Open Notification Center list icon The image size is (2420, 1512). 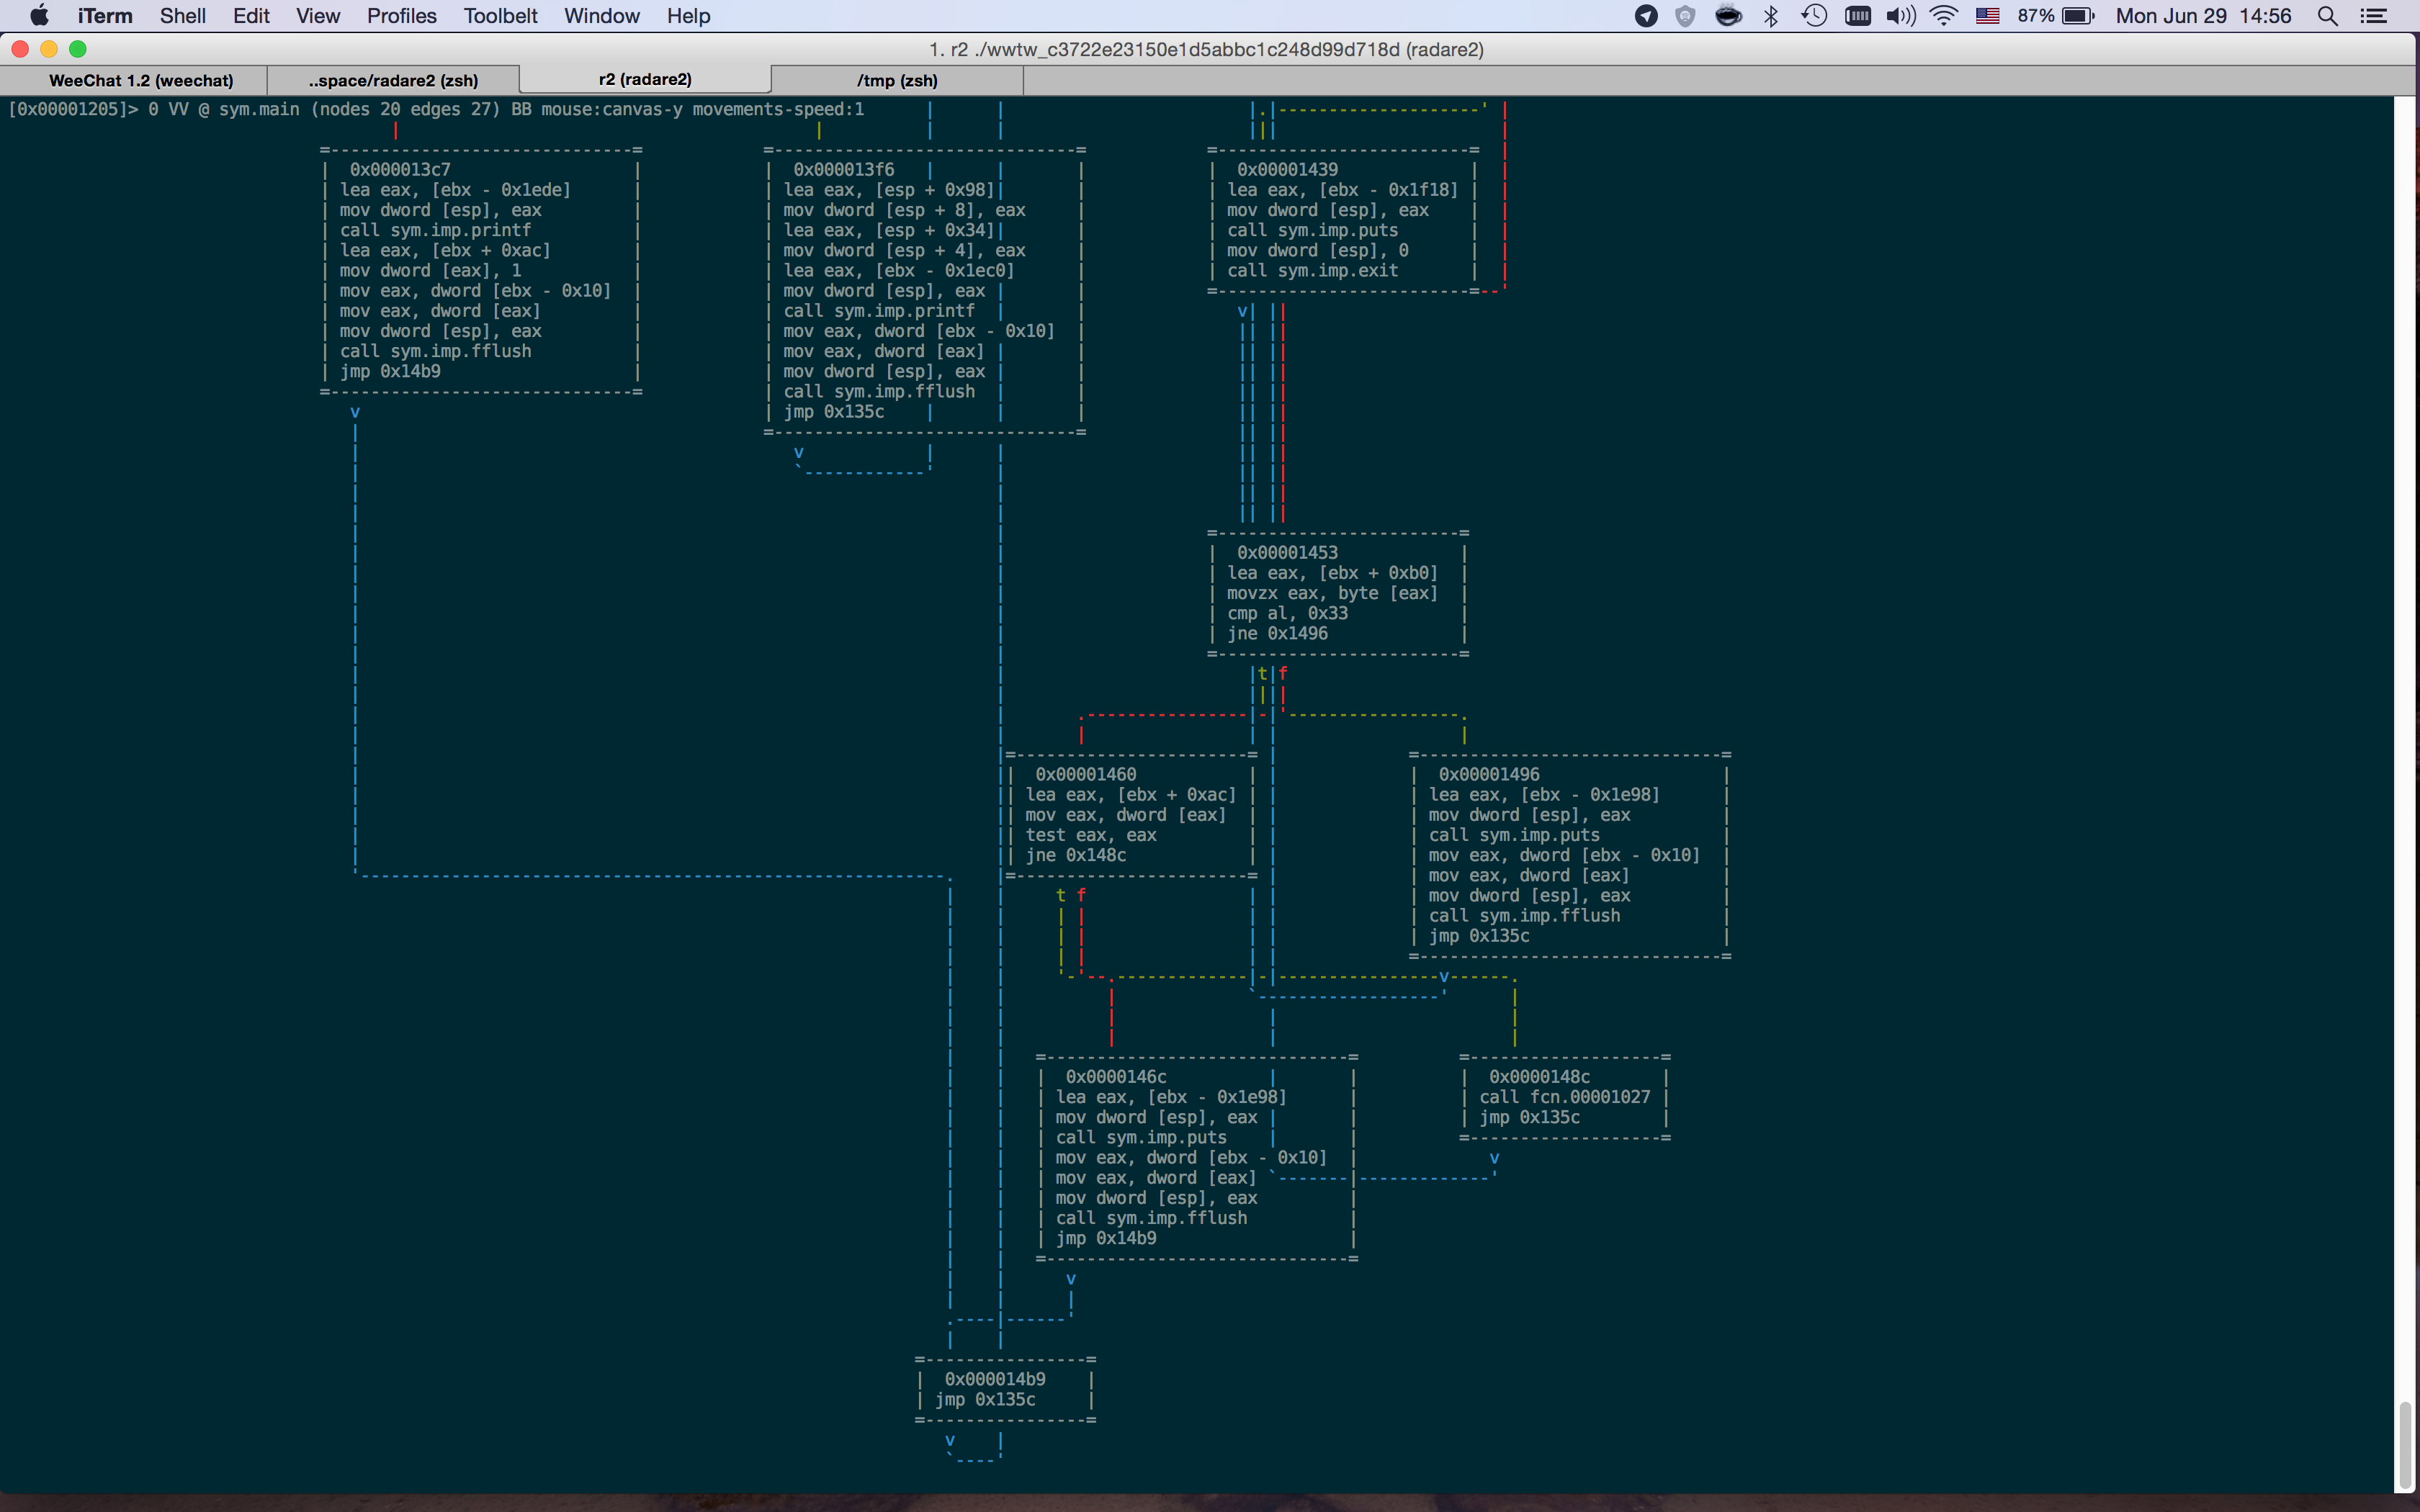[x=2374, y=16]
